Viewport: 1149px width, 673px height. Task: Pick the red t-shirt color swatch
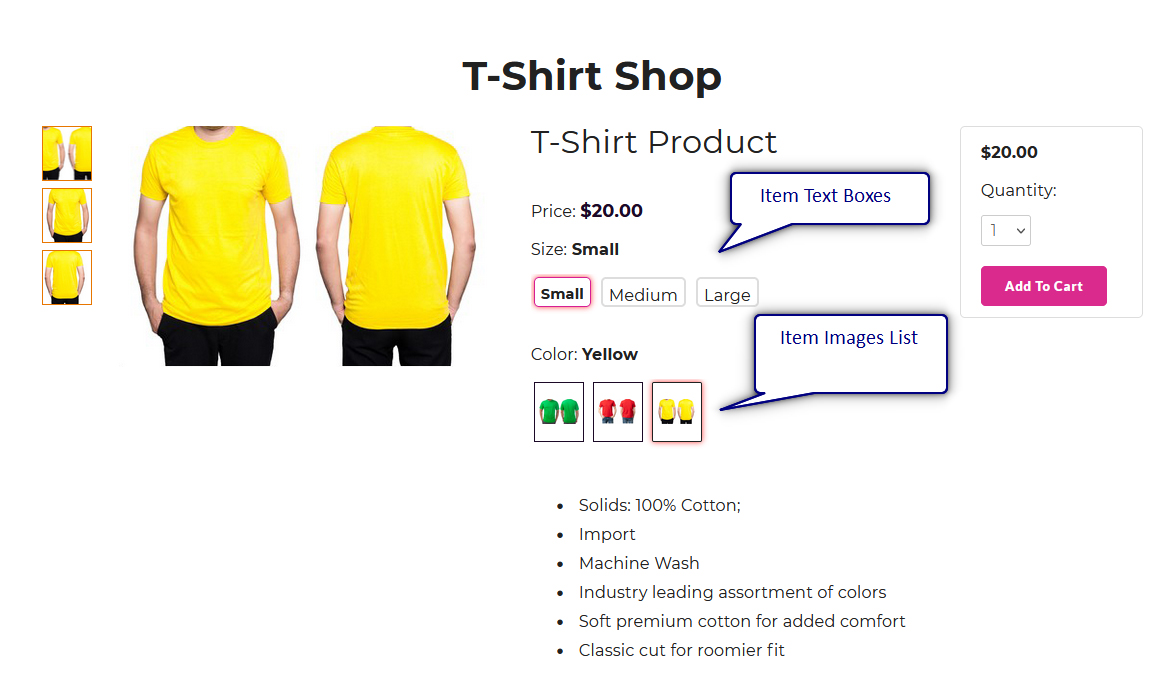[618, 412]
